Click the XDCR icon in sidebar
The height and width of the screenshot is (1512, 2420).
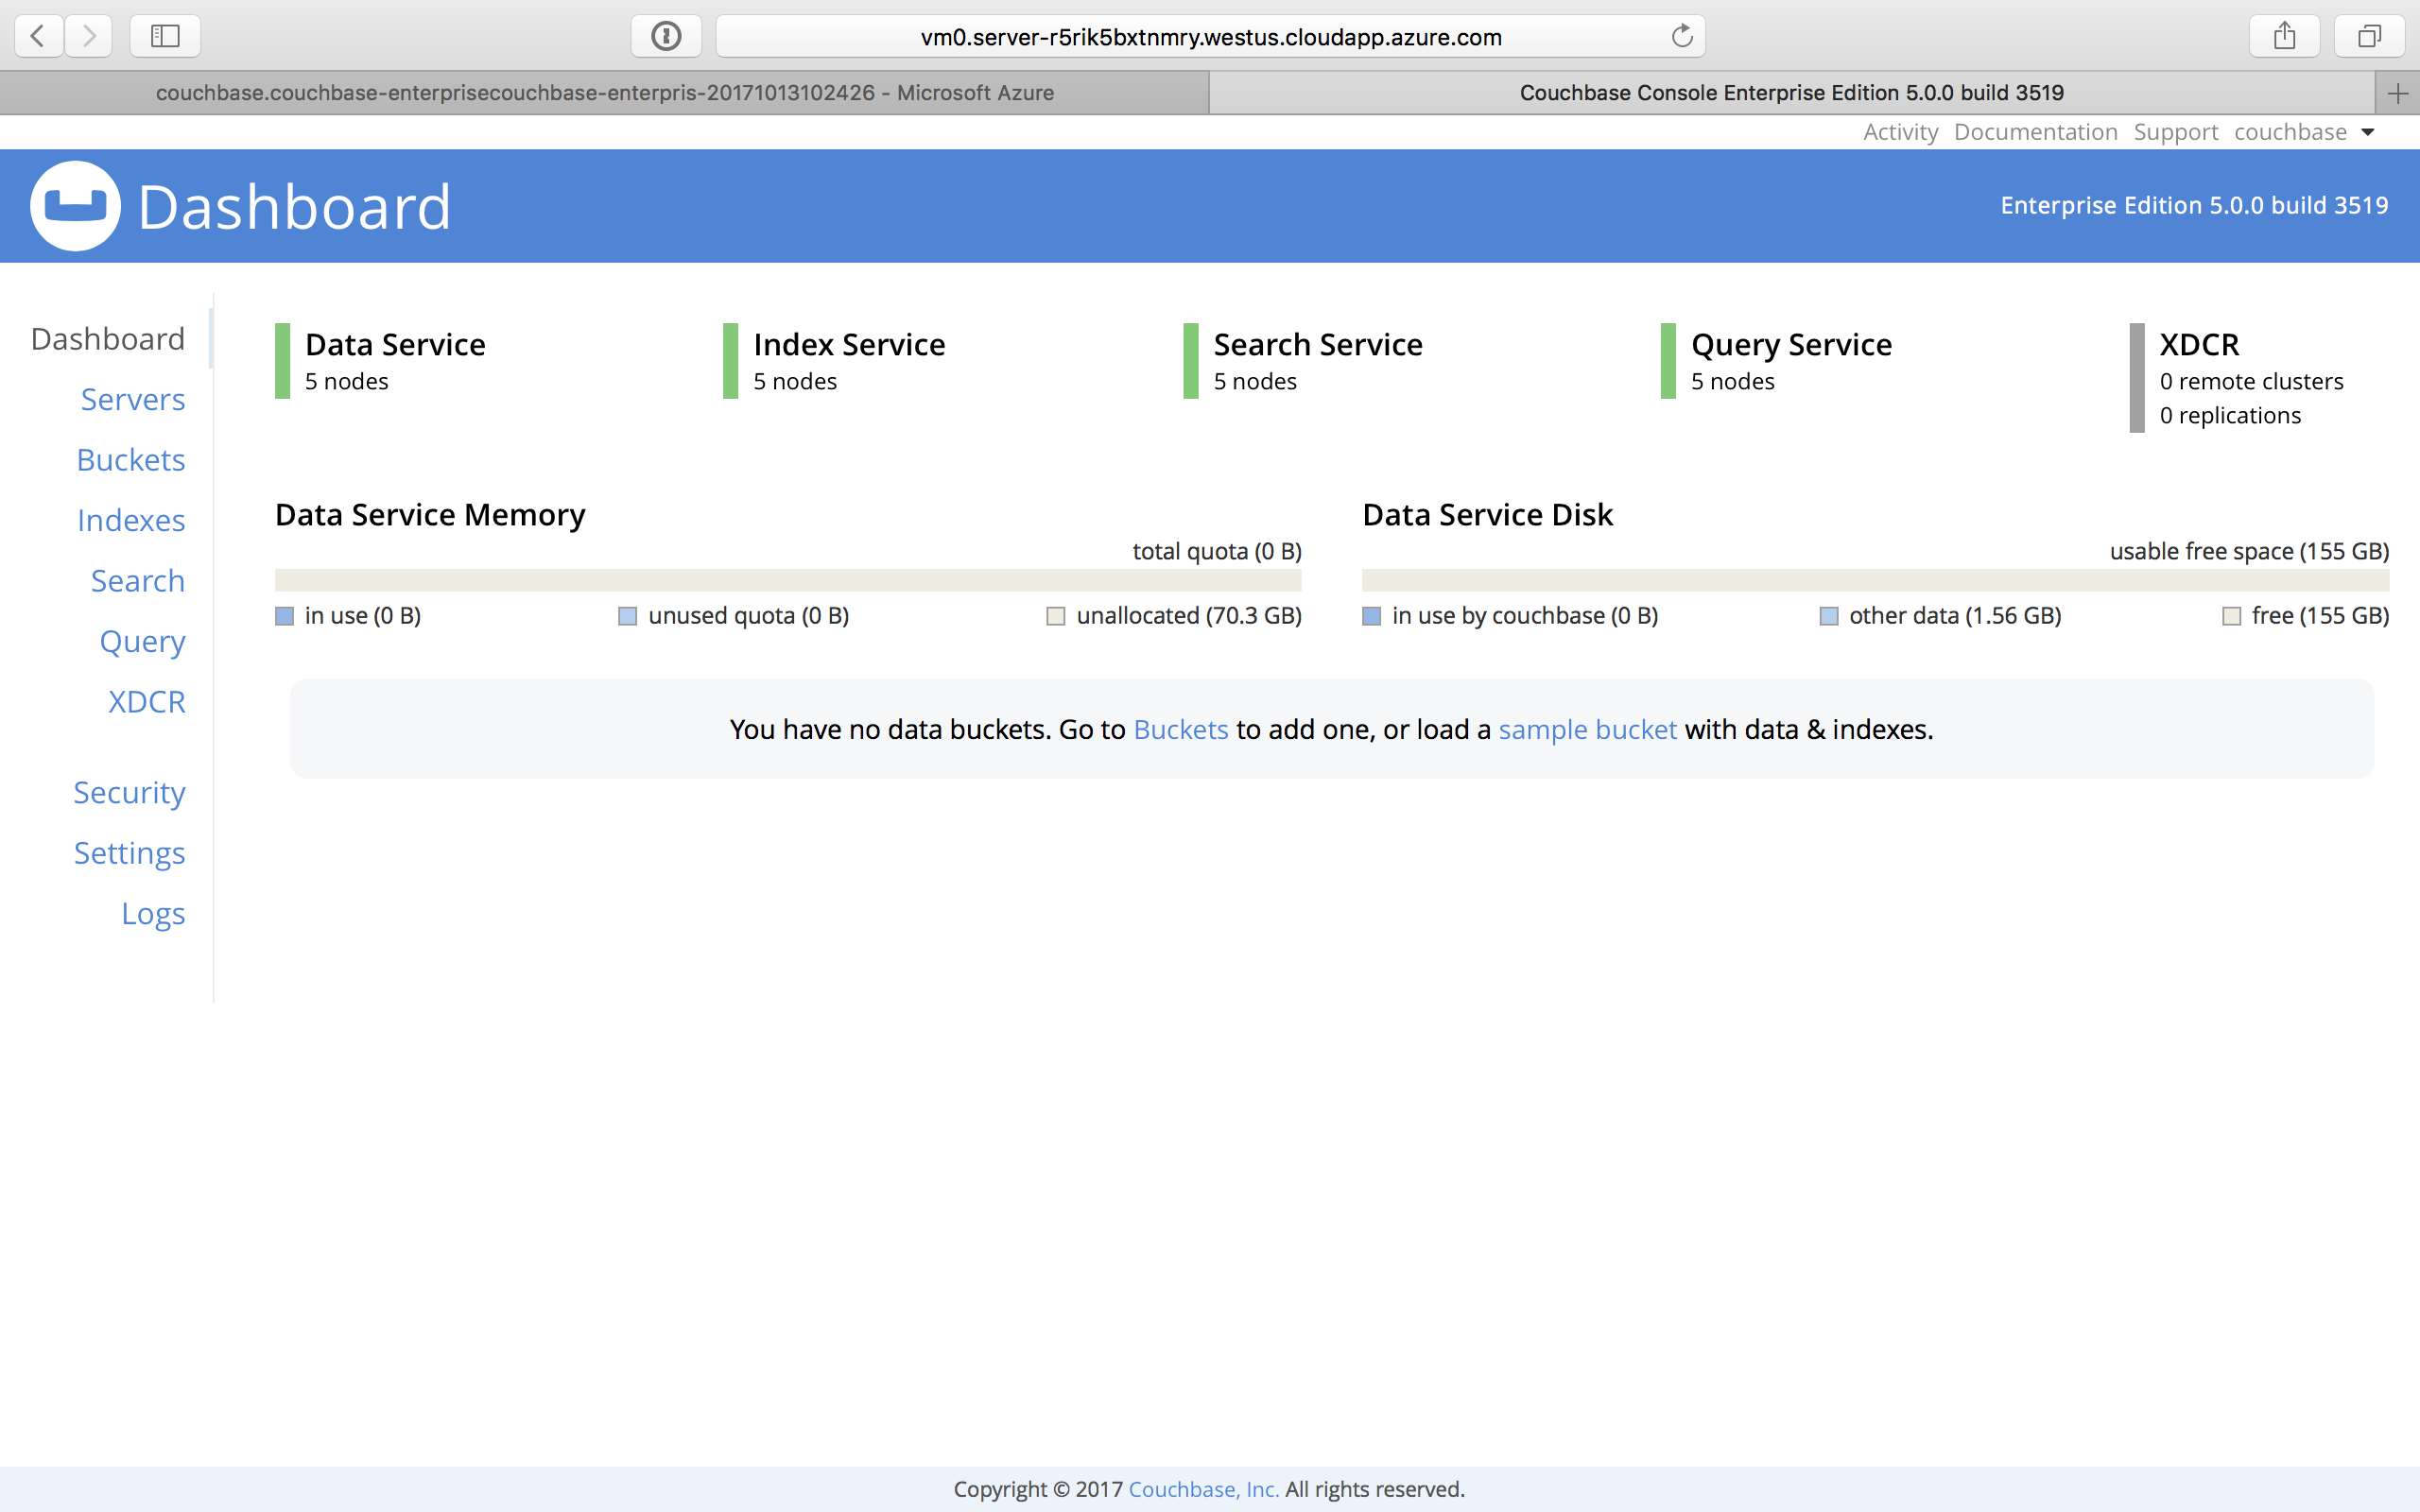pos(147,702)
